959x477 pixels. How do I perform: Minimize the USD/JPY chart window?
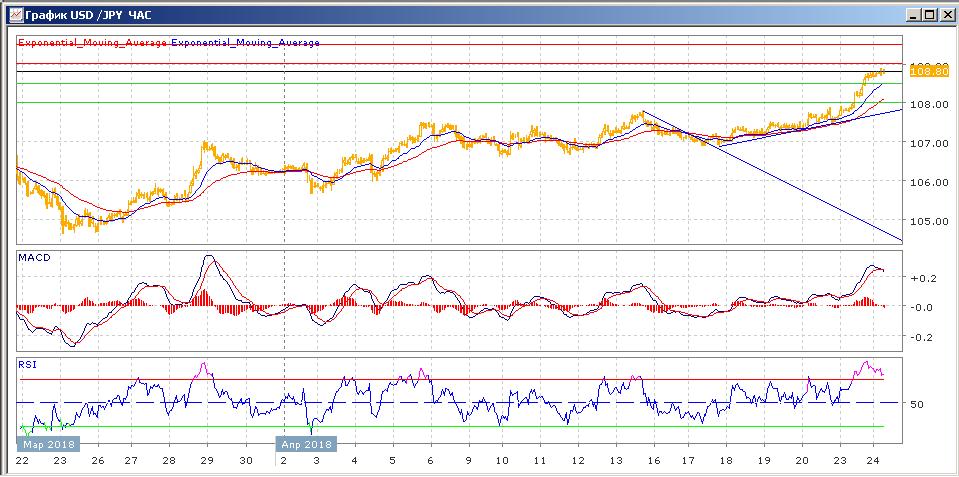pyautogui.click(x=914, y=14)
